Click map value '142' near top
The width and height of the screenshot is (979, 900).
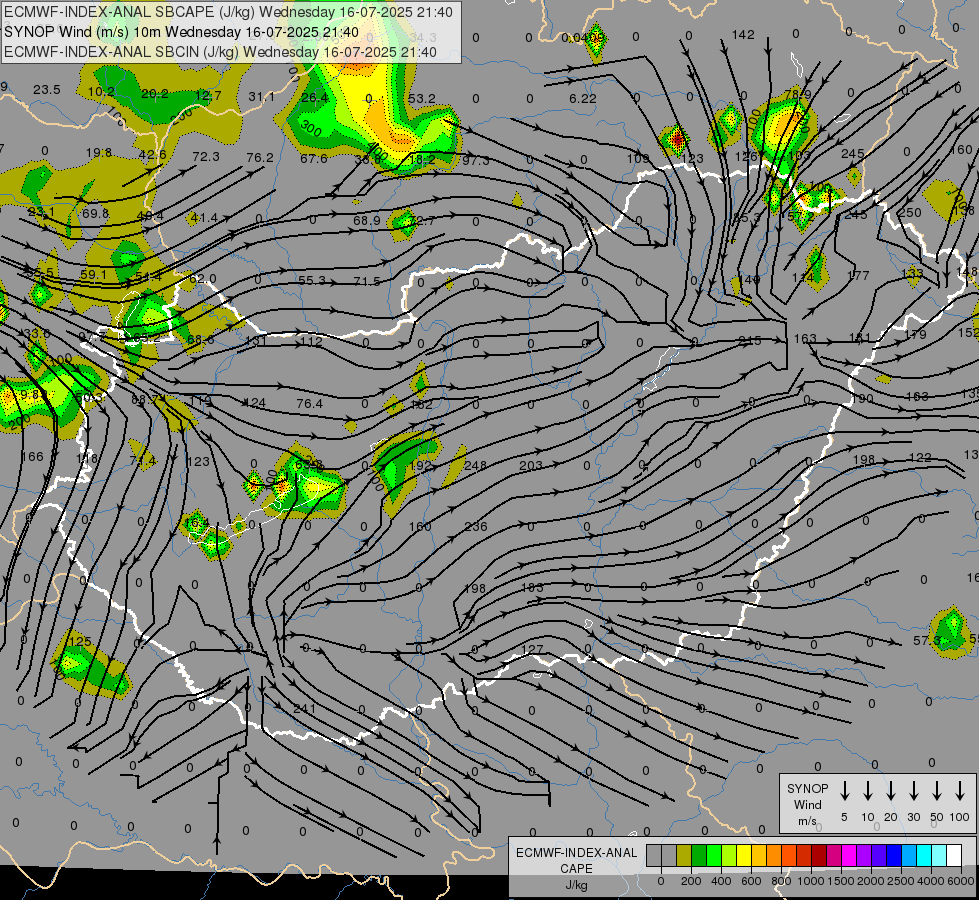pyautogui.click(x=743, y=35)
